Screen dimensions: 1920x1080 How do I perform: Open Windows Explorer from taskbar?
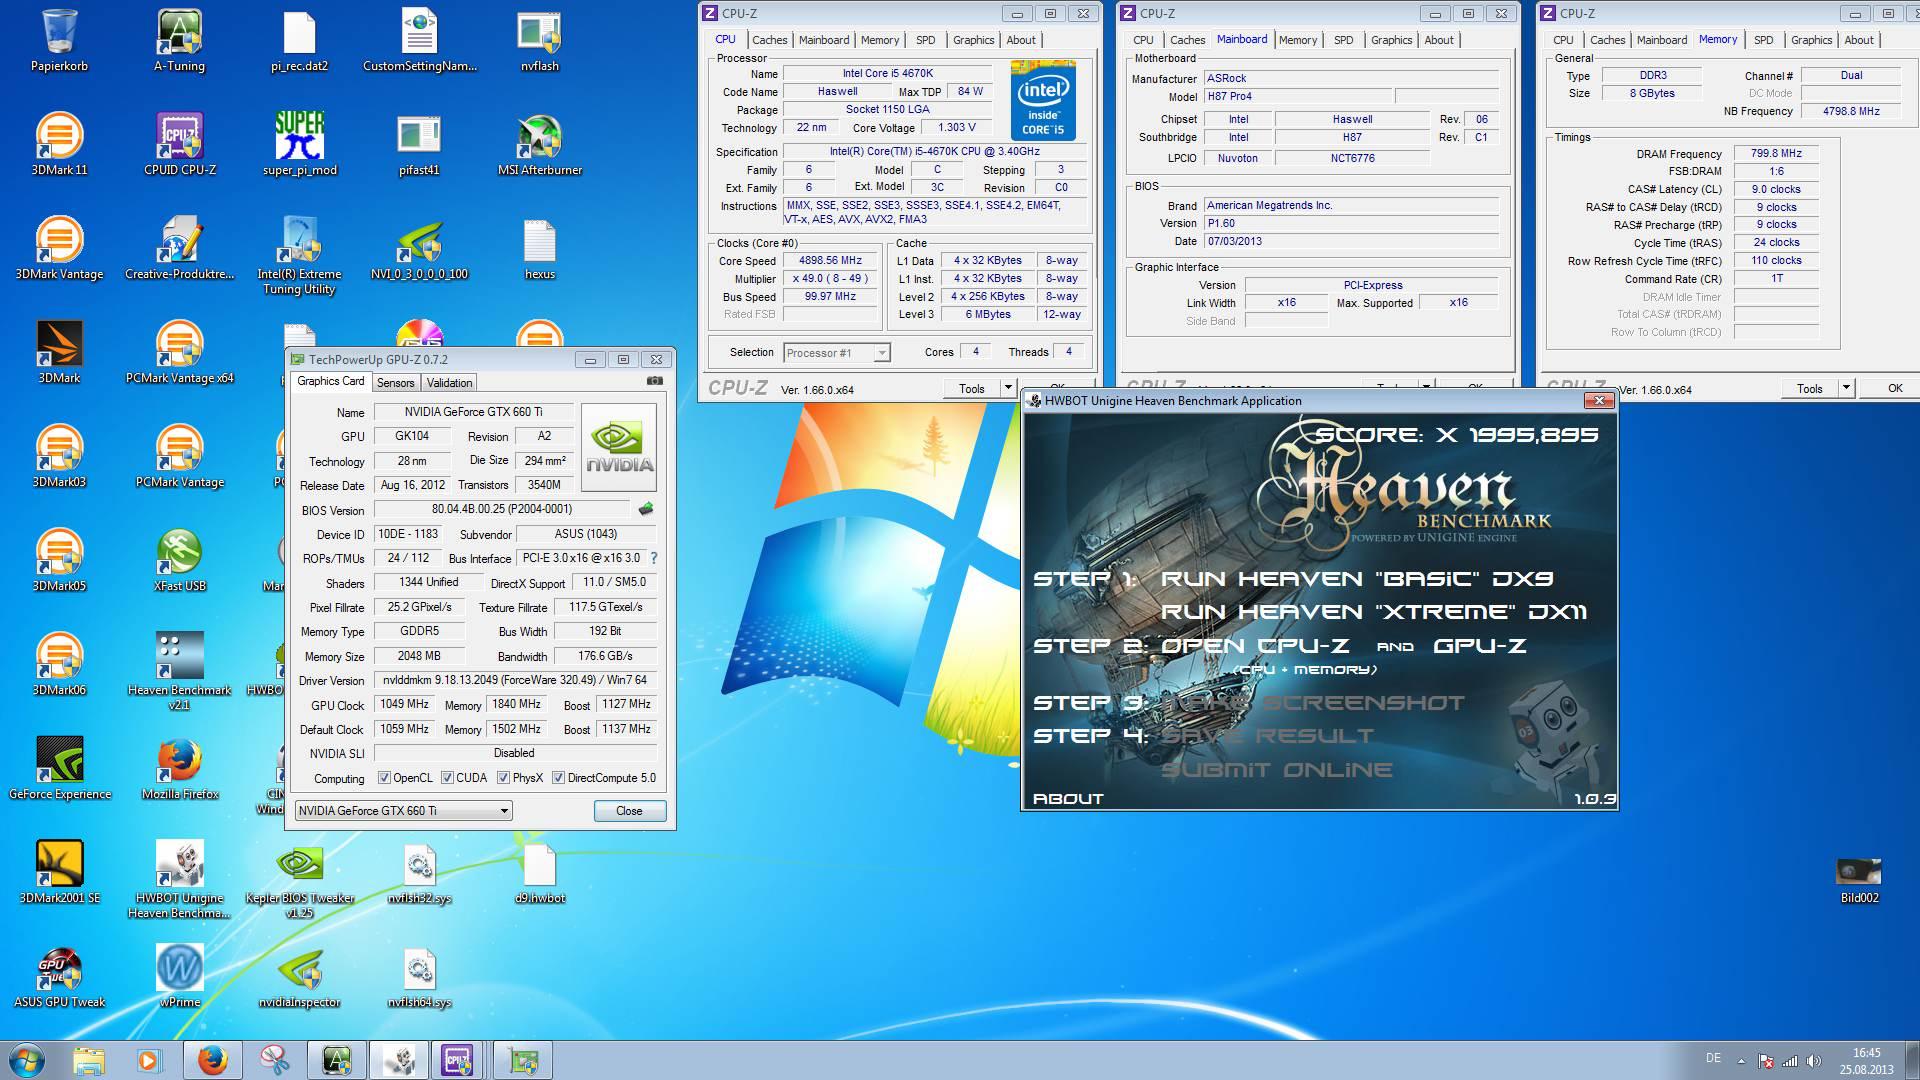pos(88,1060)
